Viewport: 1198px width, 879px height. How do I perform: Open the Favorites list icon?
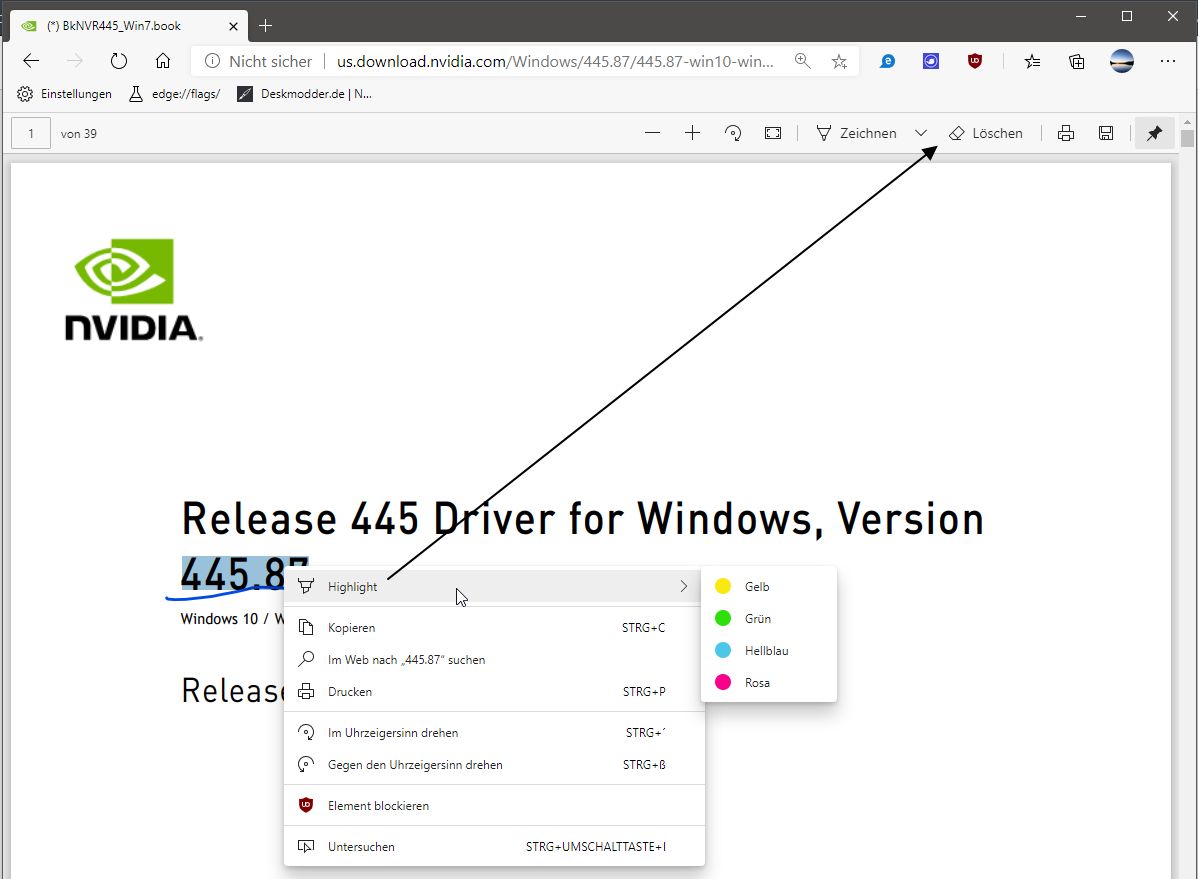tap(1032, 61)
